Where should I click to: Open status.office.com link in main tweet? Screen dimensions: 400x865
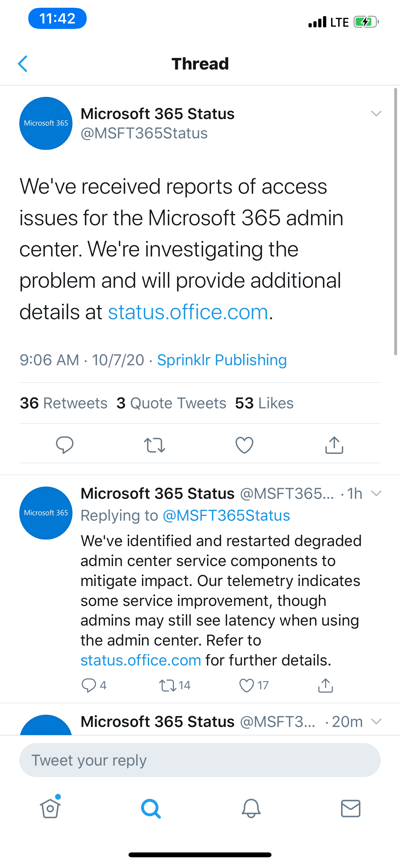point(188,312)
